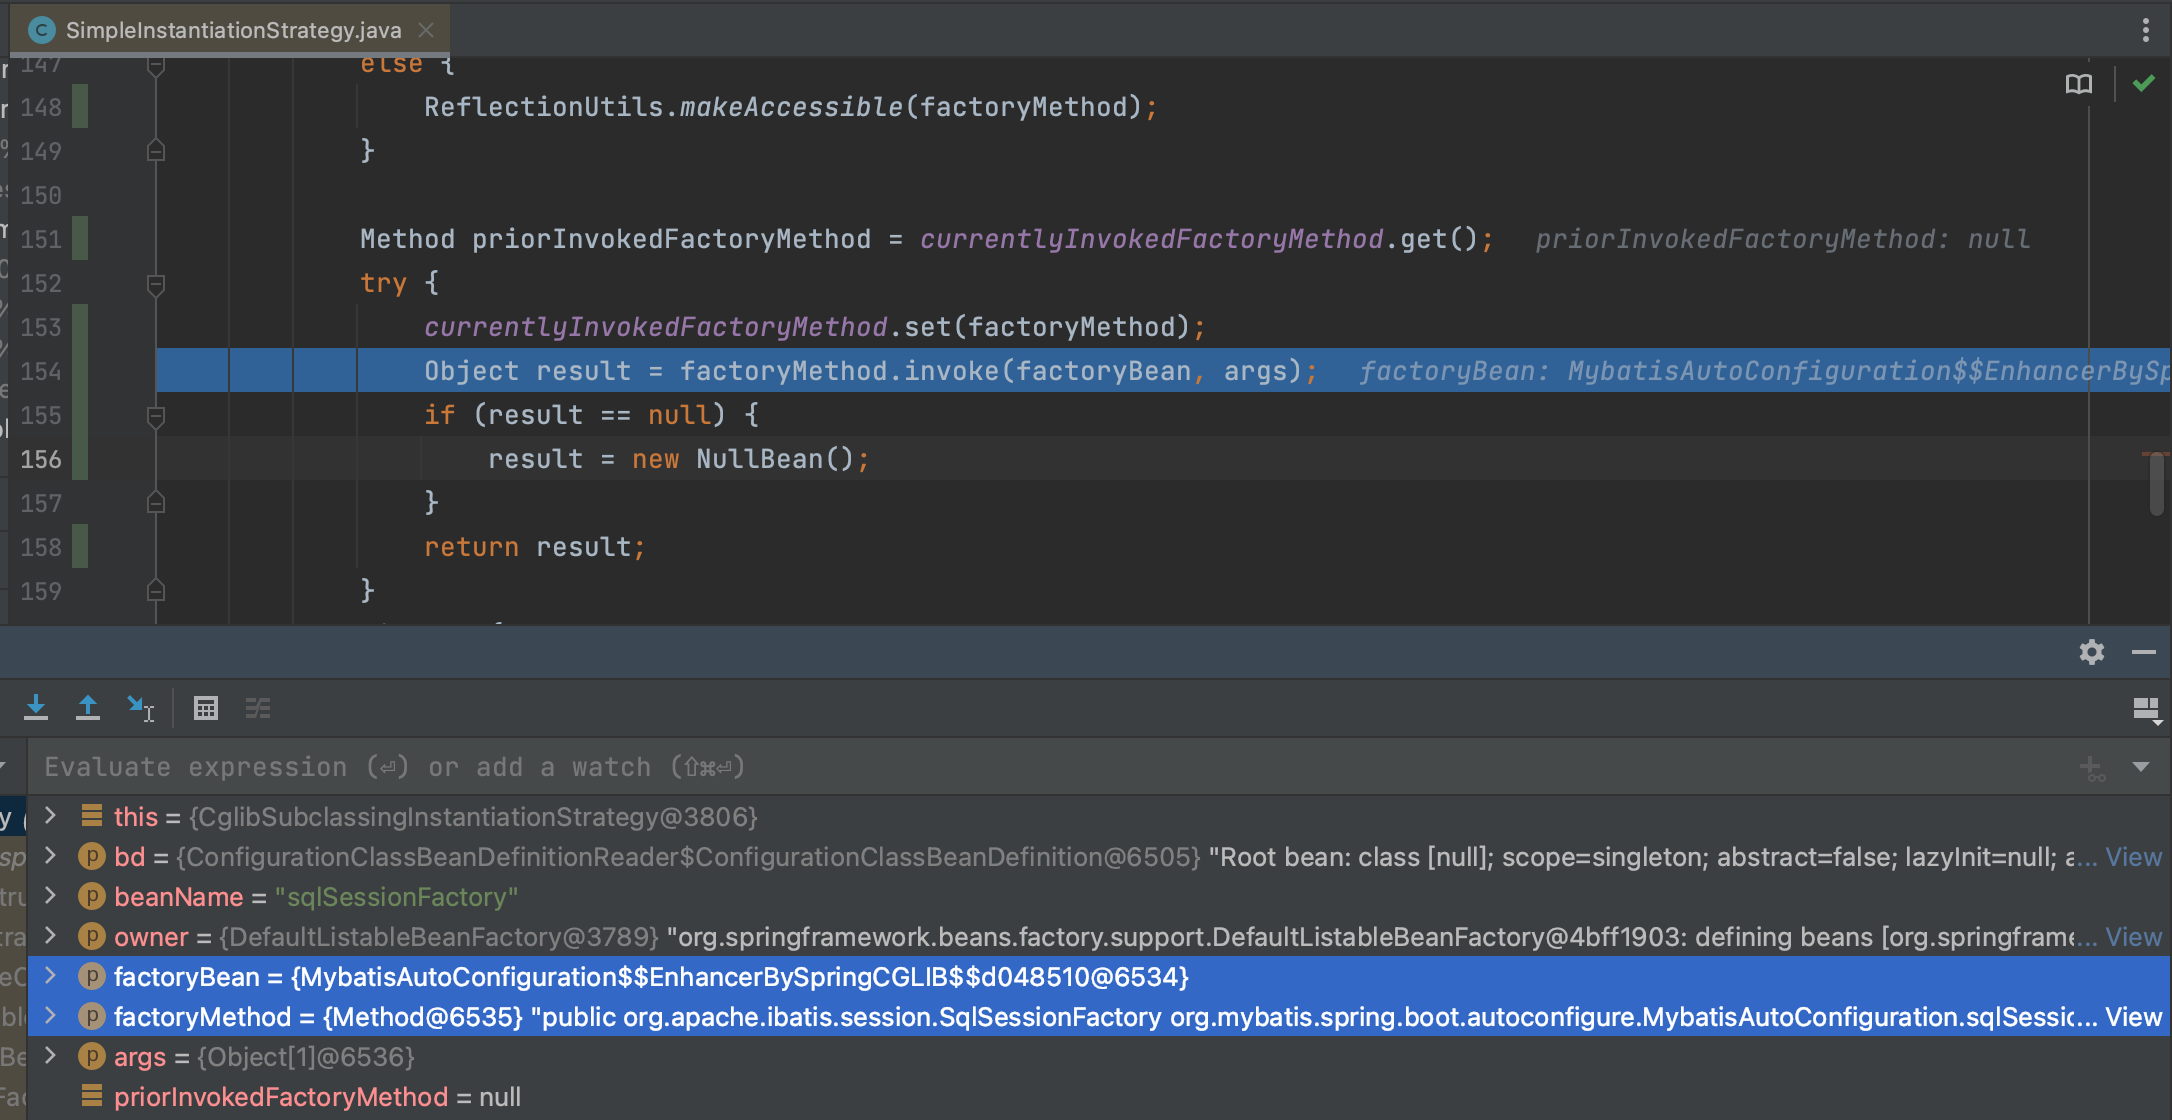Open debugger panel settings gear
Viewport: 2172px width, 1120px height.
[2092, 652]
